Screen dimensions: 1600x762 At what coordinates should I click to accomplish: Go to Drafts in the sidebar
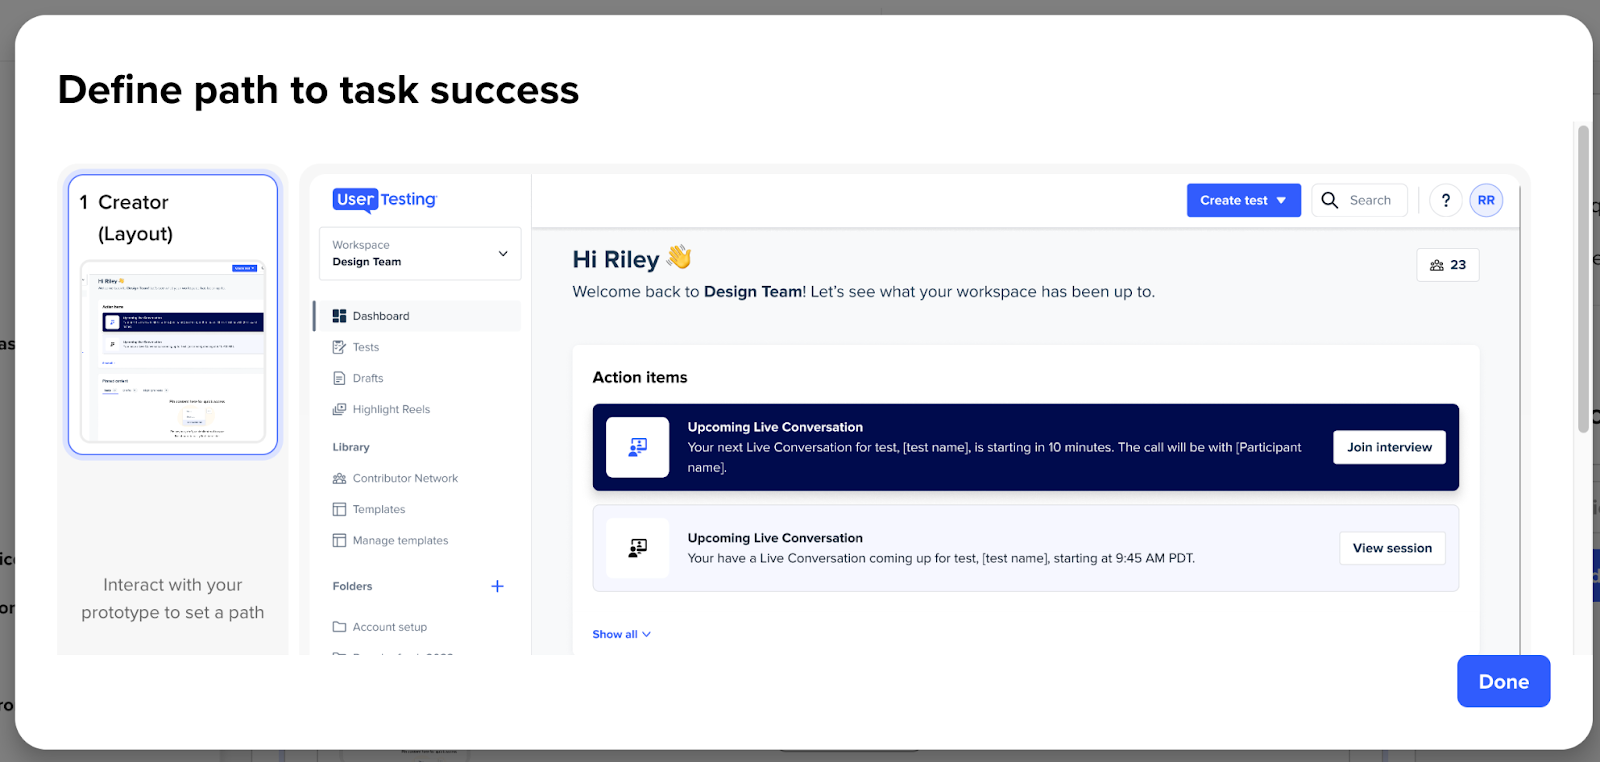pos(368,378)
